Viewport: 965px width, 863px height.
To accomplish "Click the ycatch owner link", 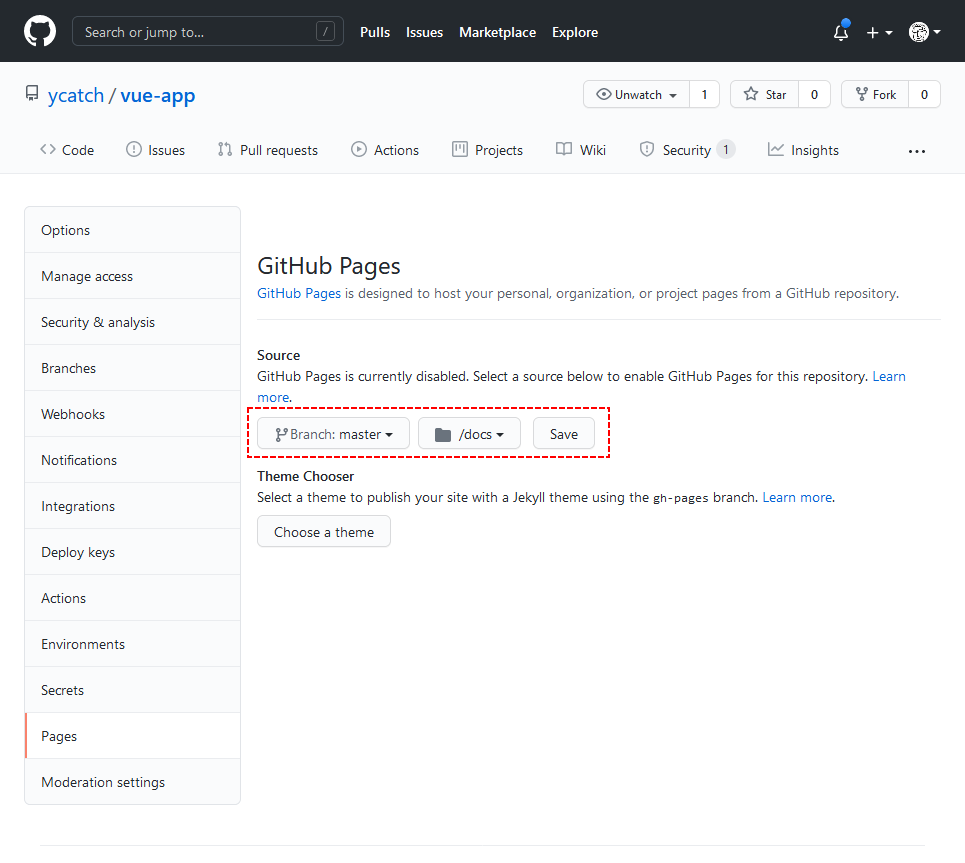I will 76,96.
